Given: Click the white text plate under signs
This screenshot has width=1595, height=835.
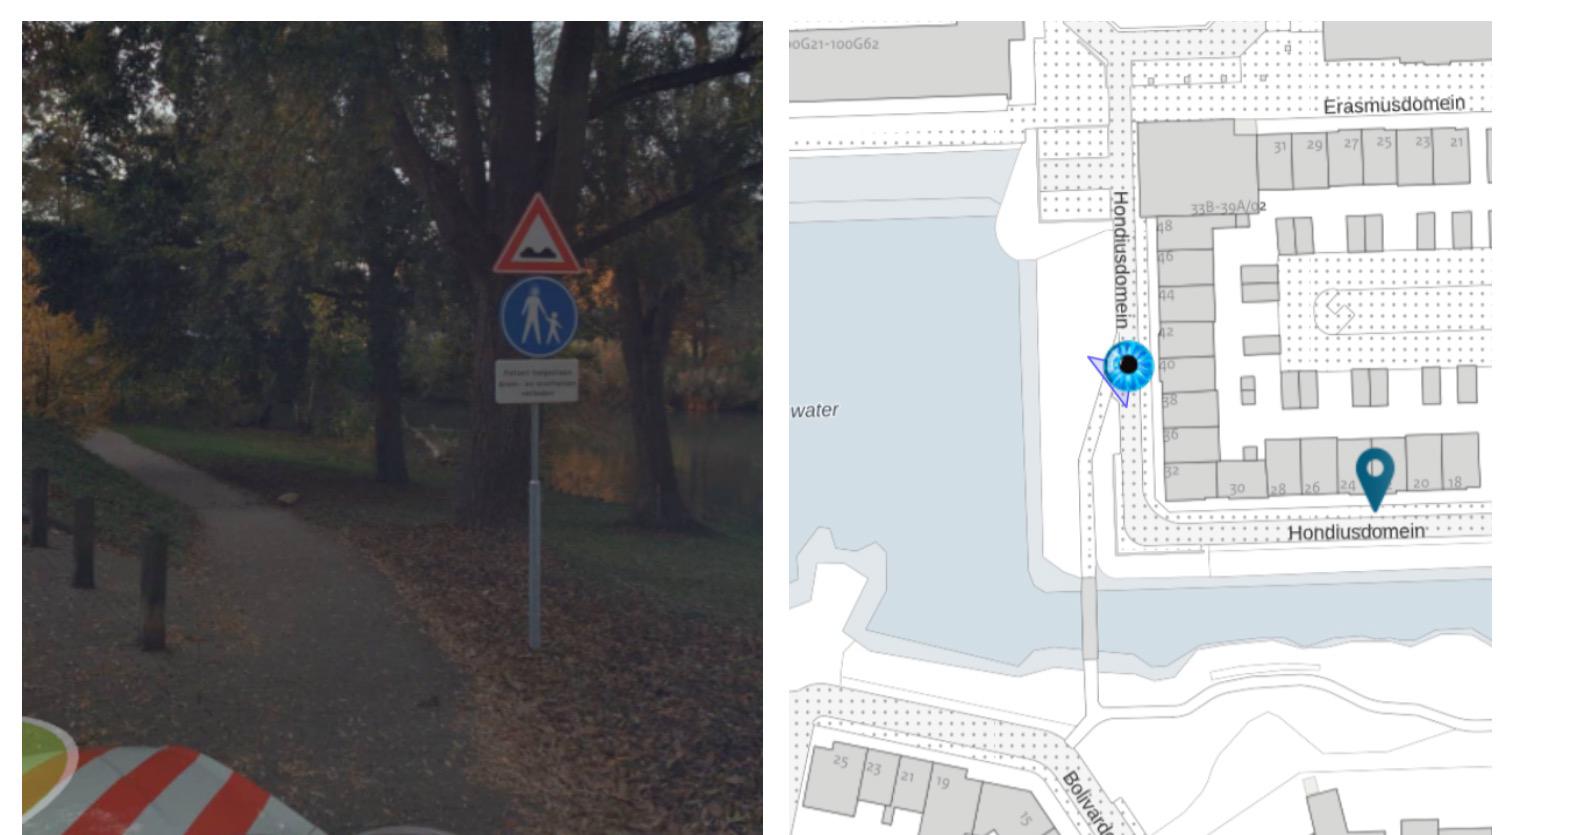Looking at the screenshot, I should point(537,381).
